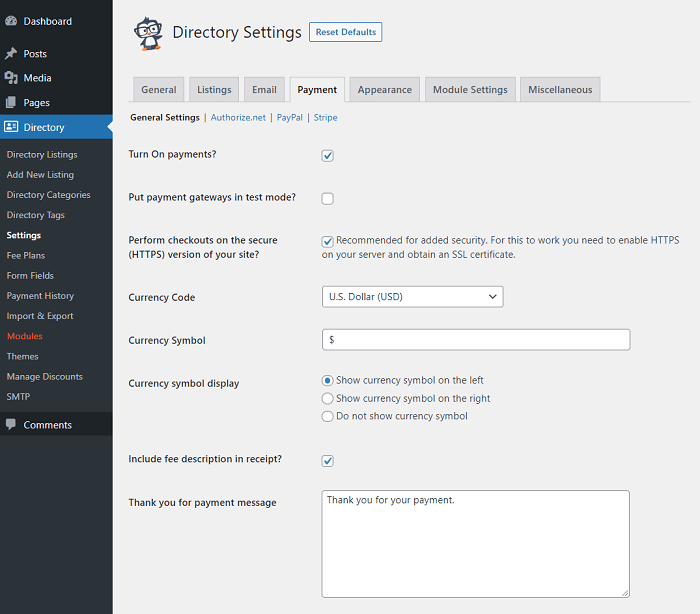Enable payment gateways test mode checkbox
This screenshot has width=700, height=614.
[x=327, y=198]
